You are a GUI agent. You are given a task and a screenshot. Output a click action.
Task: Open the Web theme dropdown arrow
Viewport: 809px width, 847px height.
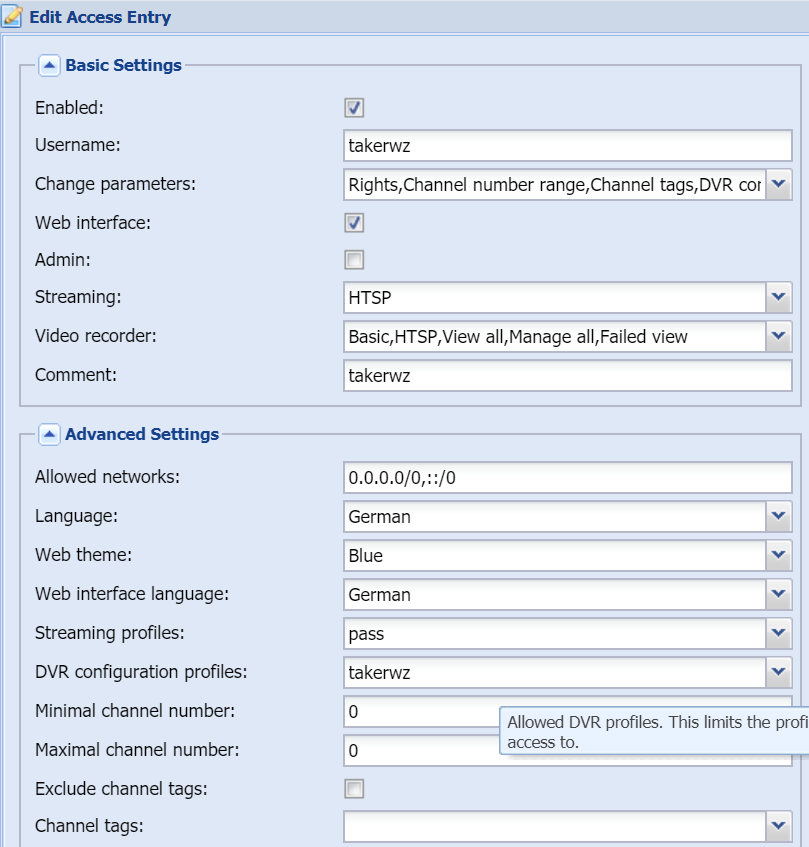779,555
